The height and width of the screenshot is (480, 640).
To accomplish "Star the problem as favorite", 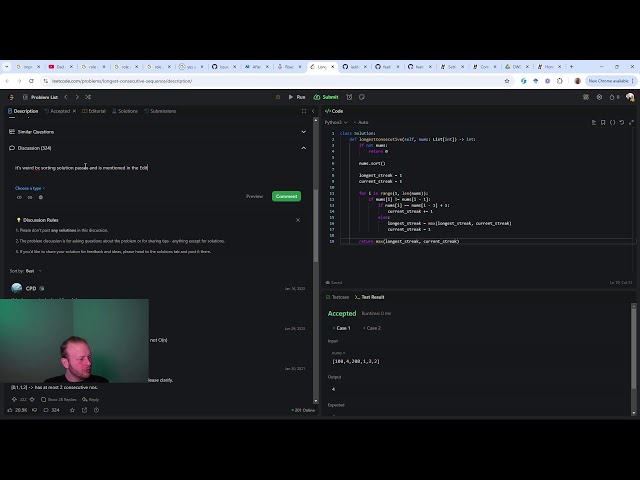I will click(x=72, y=410).
